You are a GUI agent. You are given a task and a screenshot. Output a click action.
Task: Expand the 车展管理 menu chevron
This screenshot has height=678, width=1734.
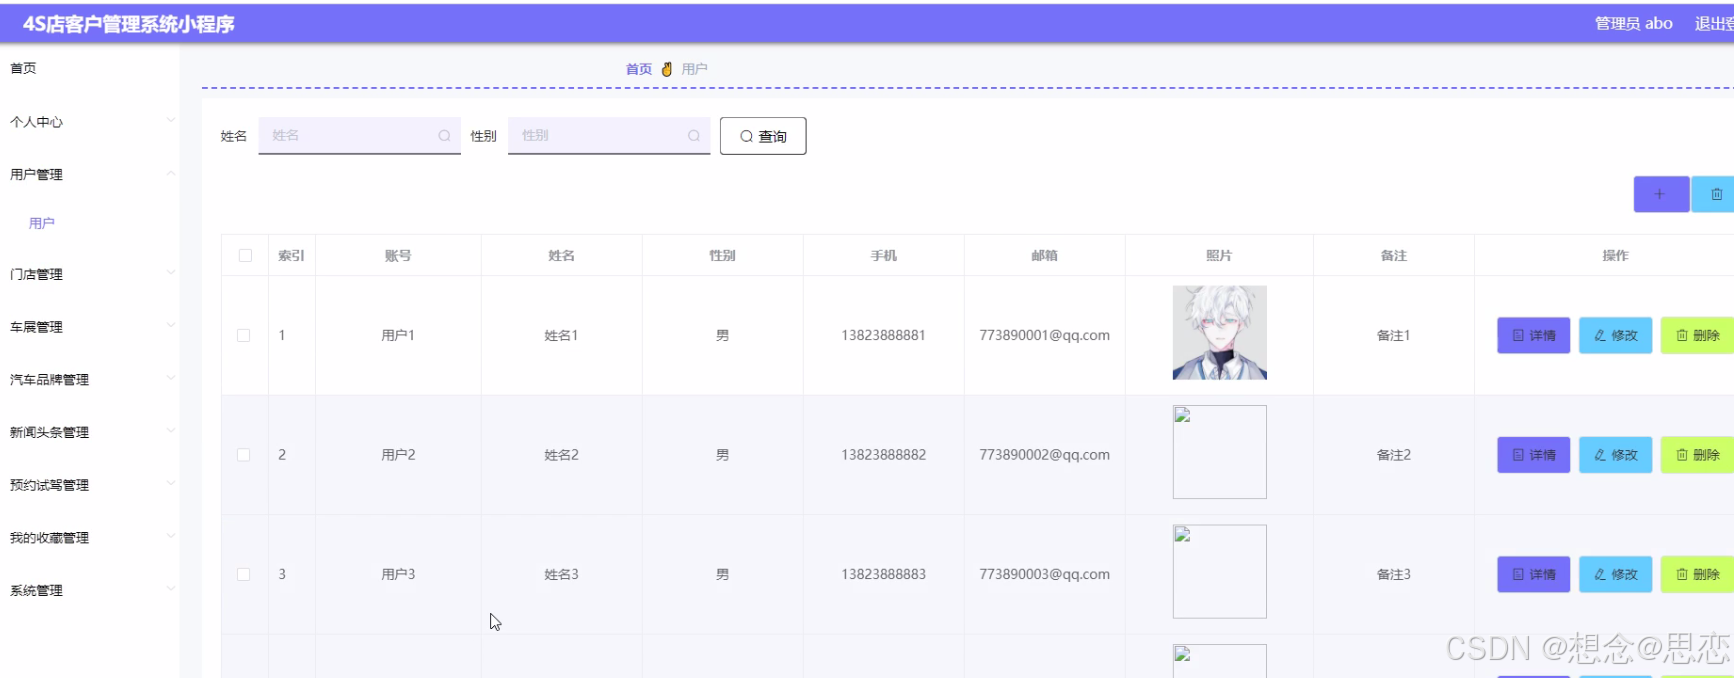[x=170, y=326]
